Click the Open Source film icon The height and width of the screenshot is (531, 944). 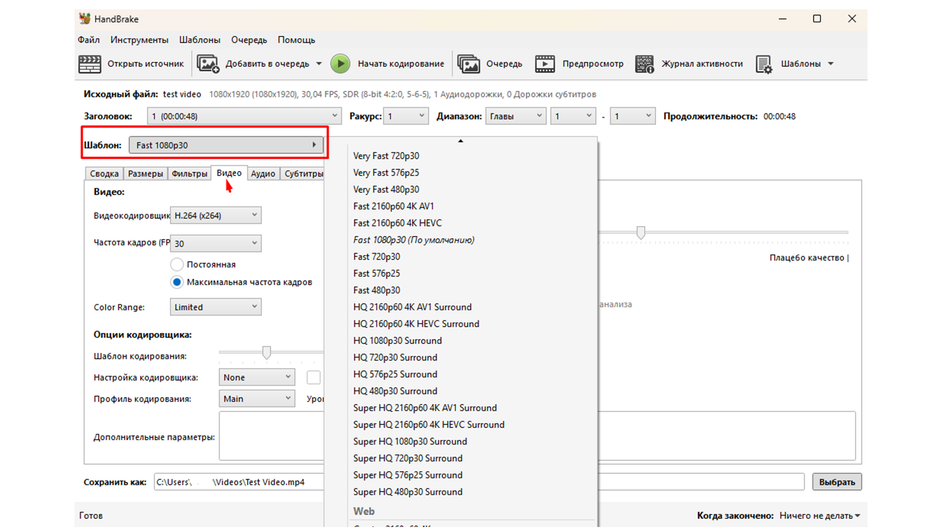90,64
